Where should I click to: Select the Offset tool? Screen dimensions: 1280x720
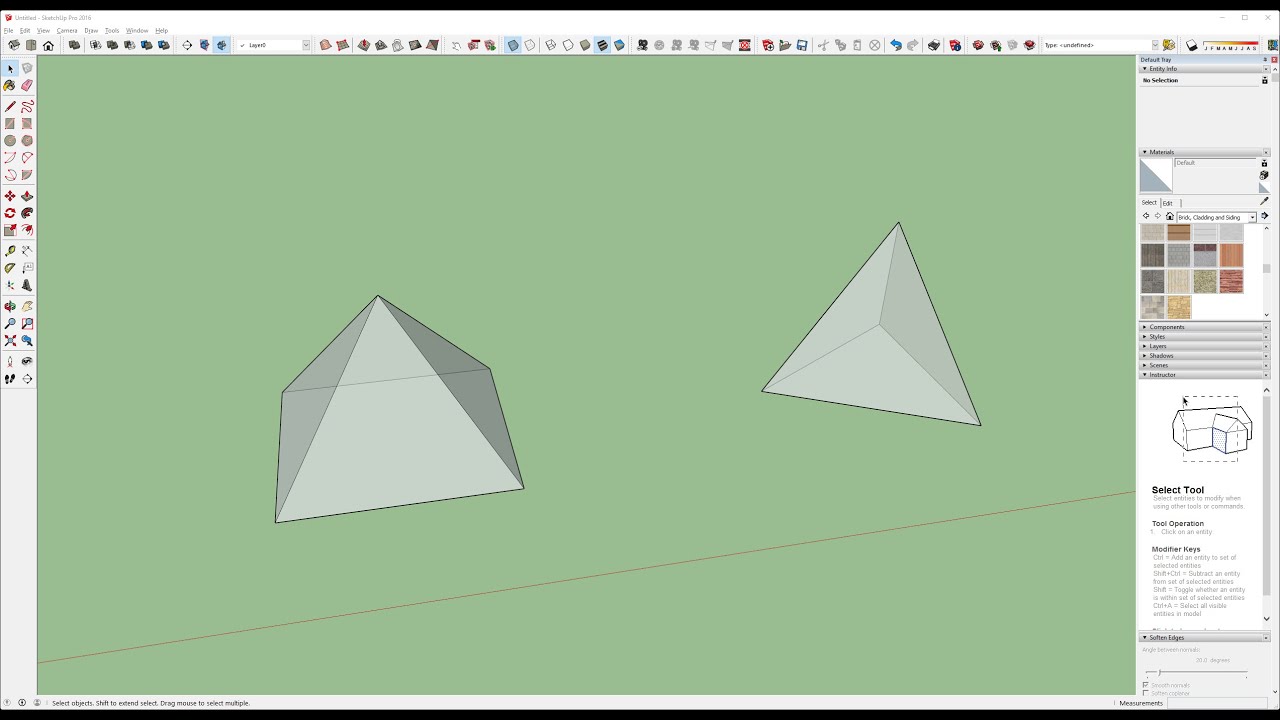[x=27, y=230]
